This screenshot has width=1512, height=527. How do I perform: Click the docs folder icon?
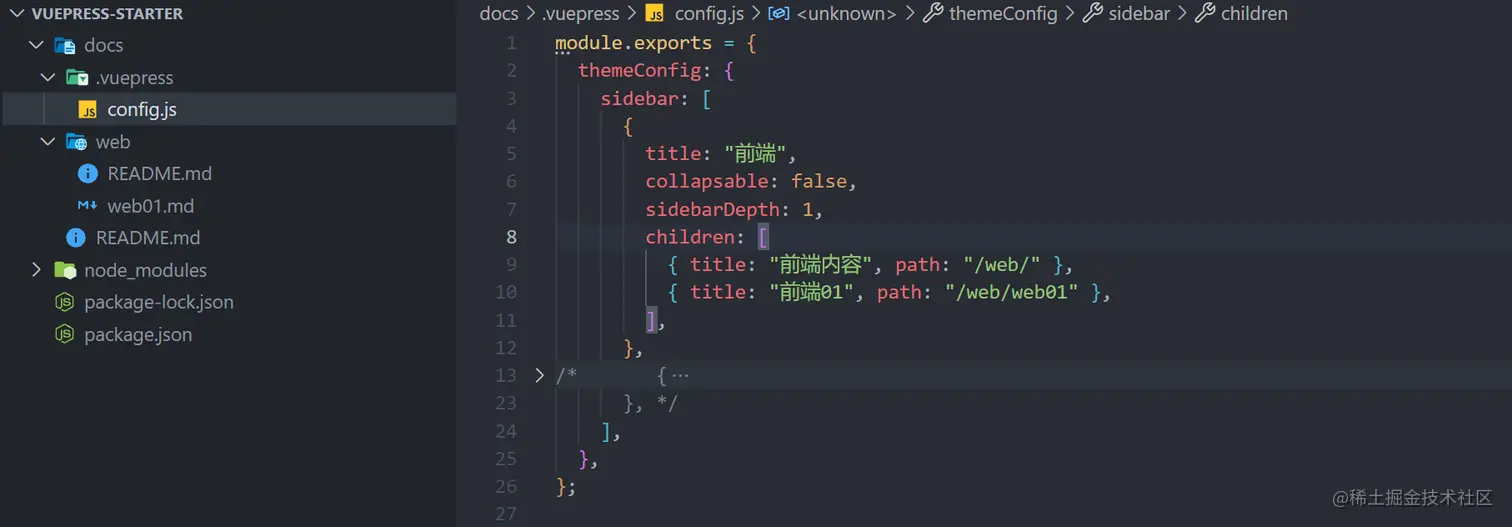tap(65, 45)
